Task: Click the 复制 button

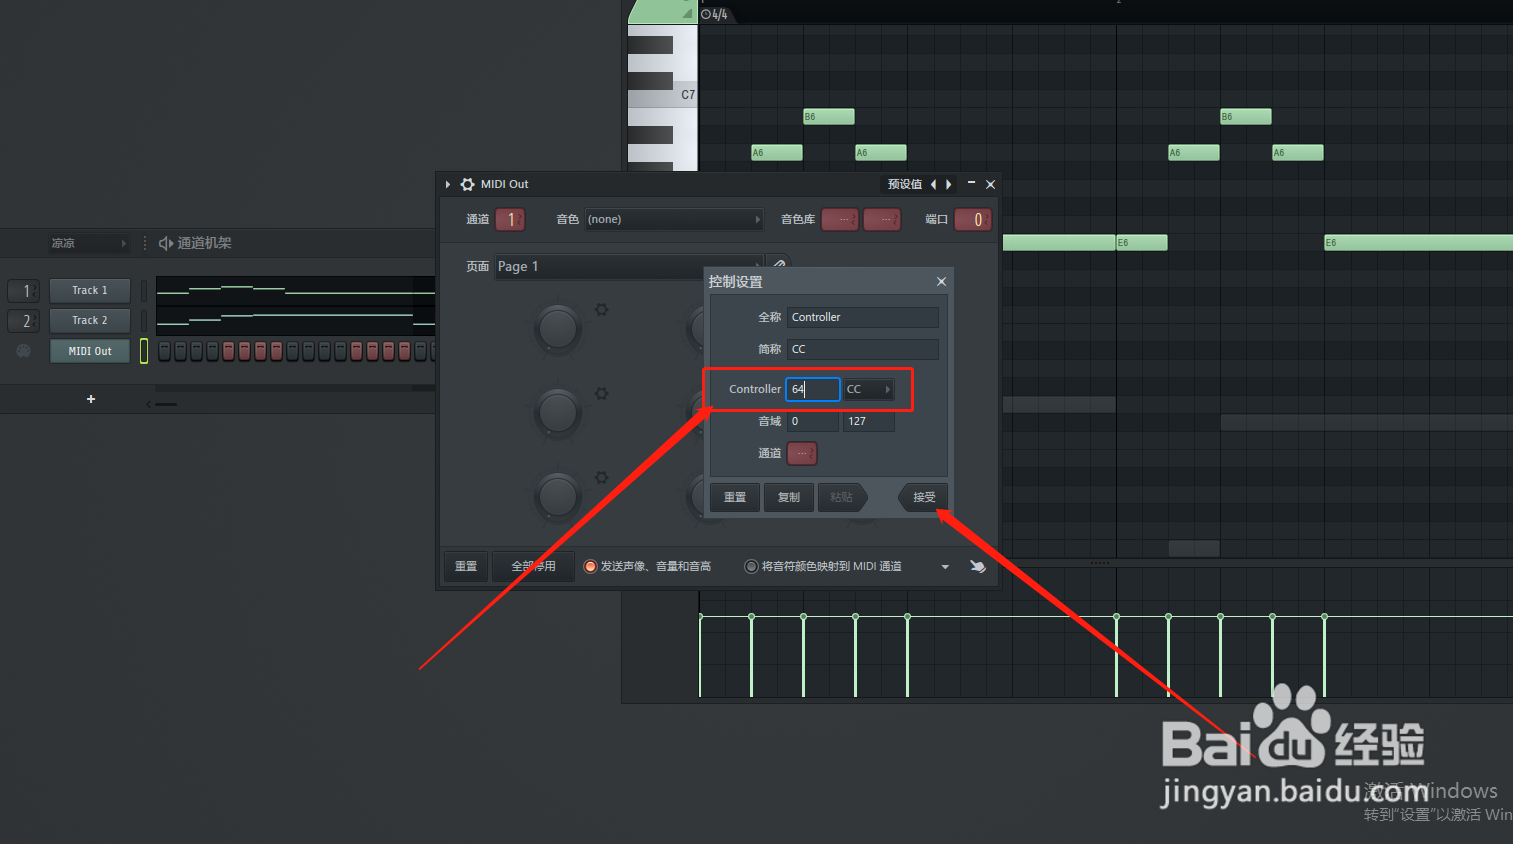Action: [789, 497]
